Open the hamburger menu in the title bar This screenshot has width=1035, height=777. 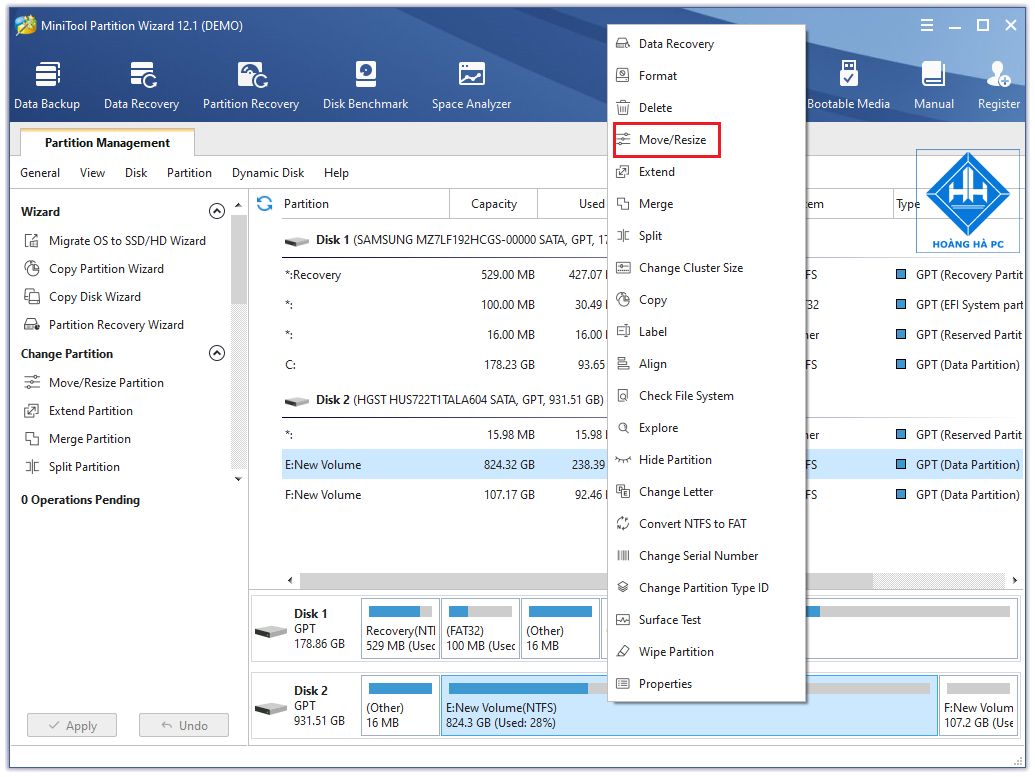coord(926,25)
